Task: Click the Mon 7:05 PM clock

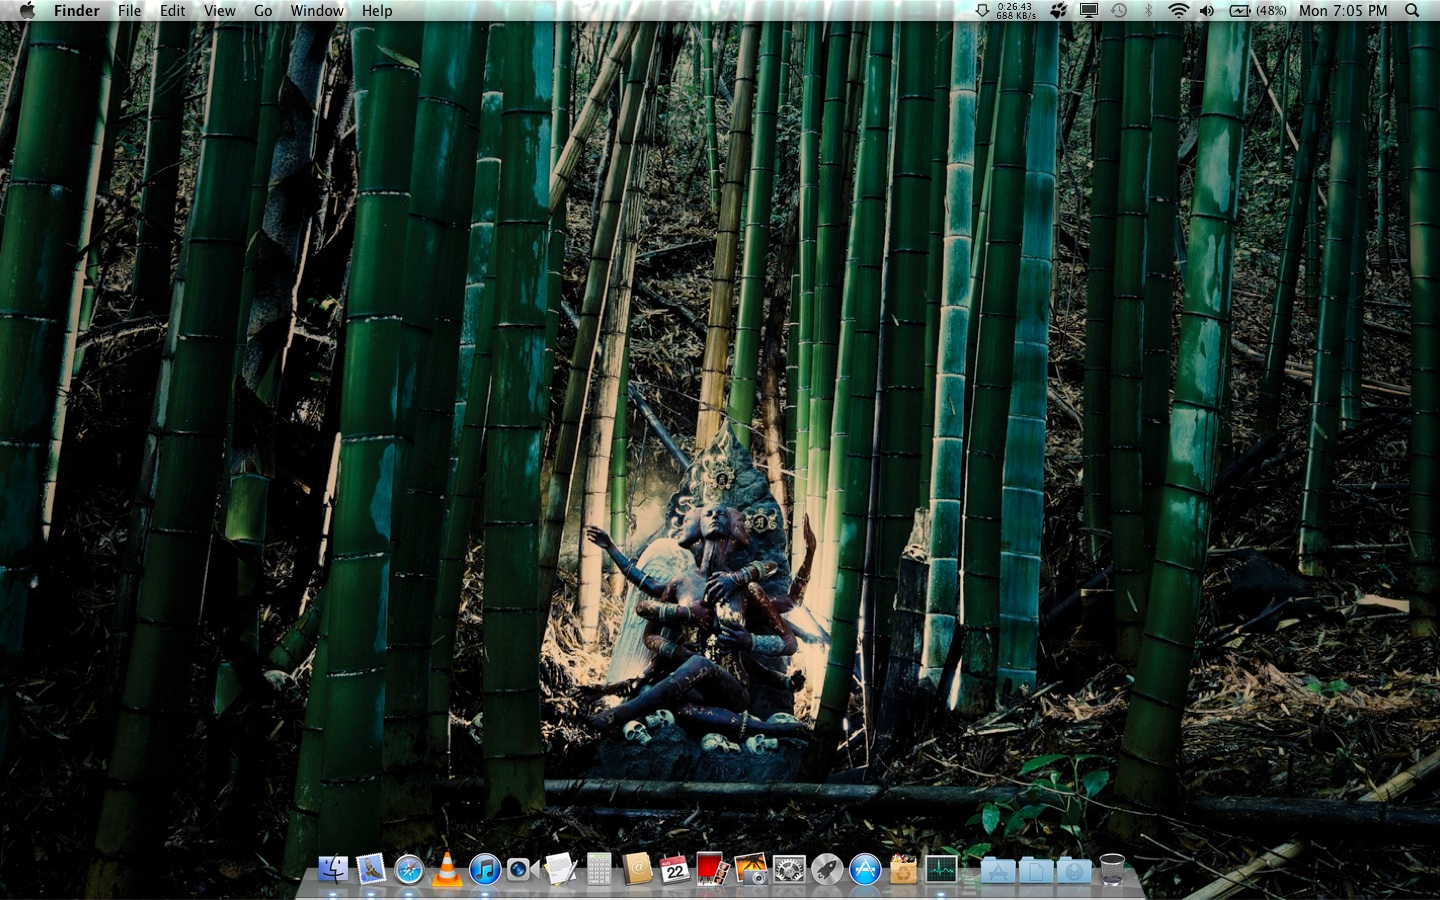Action: point(1343,11)
